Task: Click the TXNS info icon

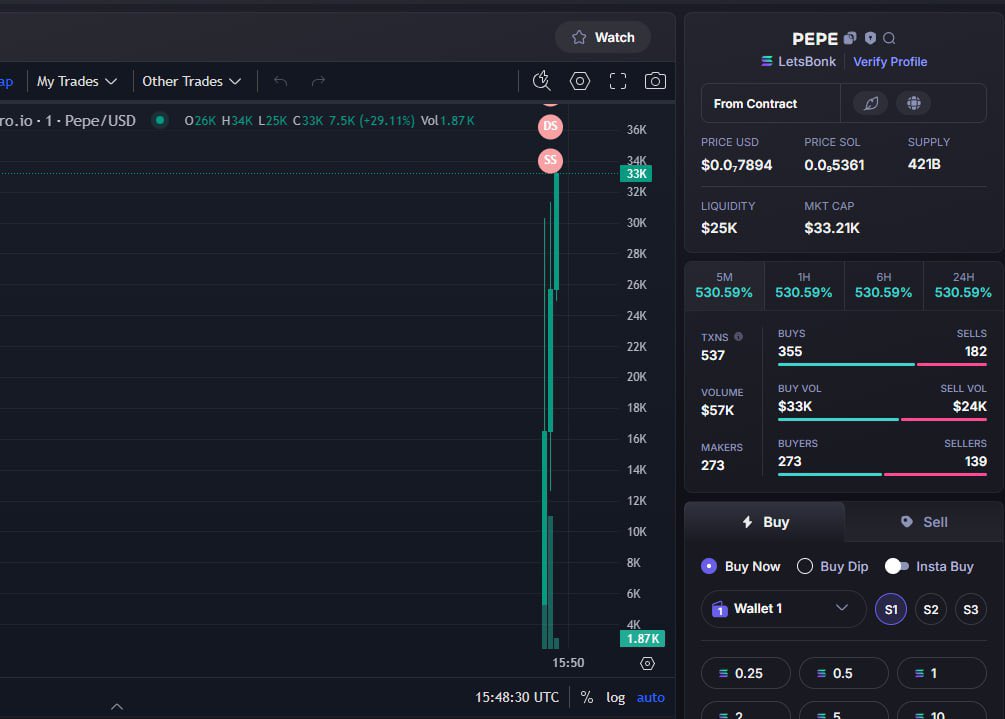Action: (x=738, y=336)
